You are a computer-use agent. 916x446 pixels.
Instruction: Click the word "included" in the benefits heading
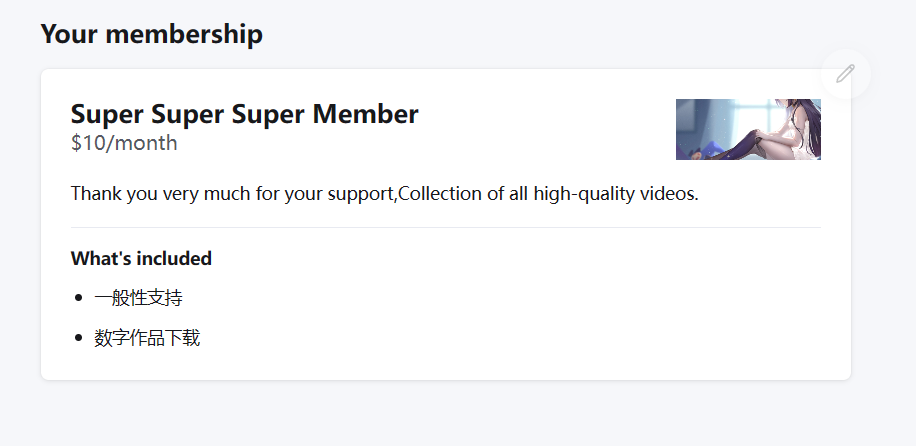174,259
